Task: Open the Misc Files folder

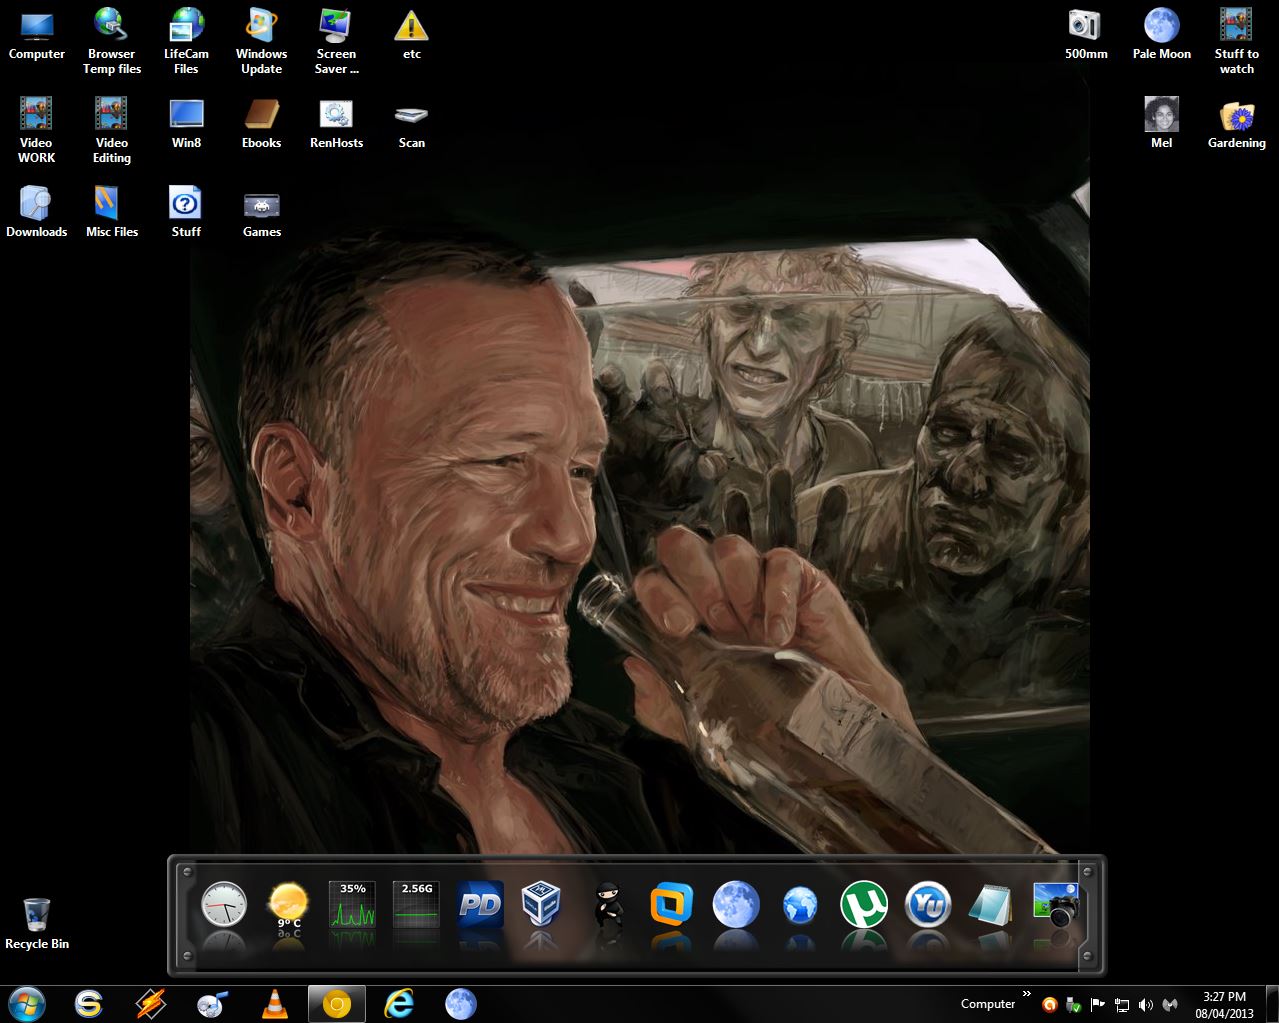Action: [111, 211]
